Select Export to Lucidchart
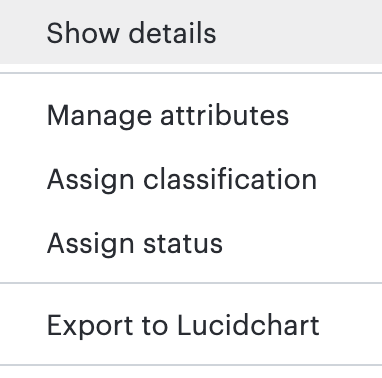382x378 pixels. 191,325
